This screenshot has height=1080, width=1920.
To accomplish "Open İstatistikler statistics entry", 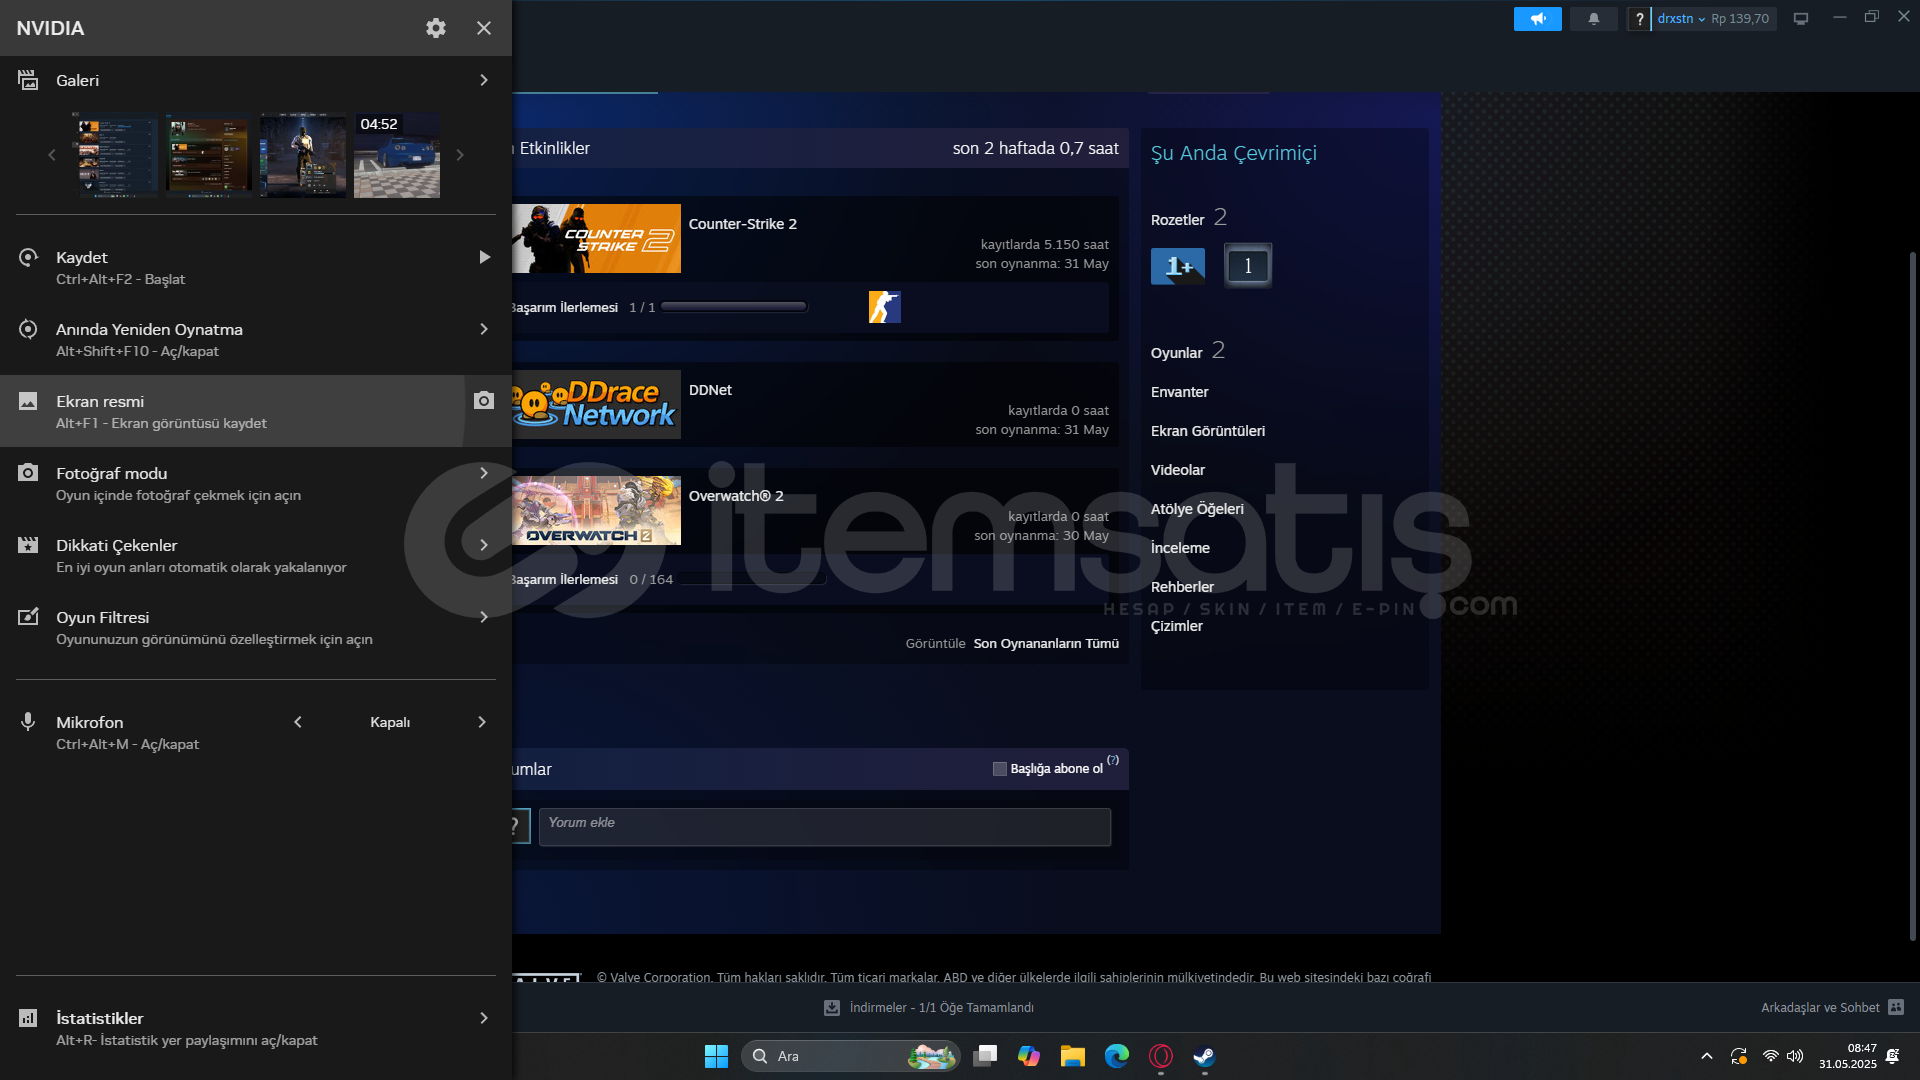I will 256,1028.
